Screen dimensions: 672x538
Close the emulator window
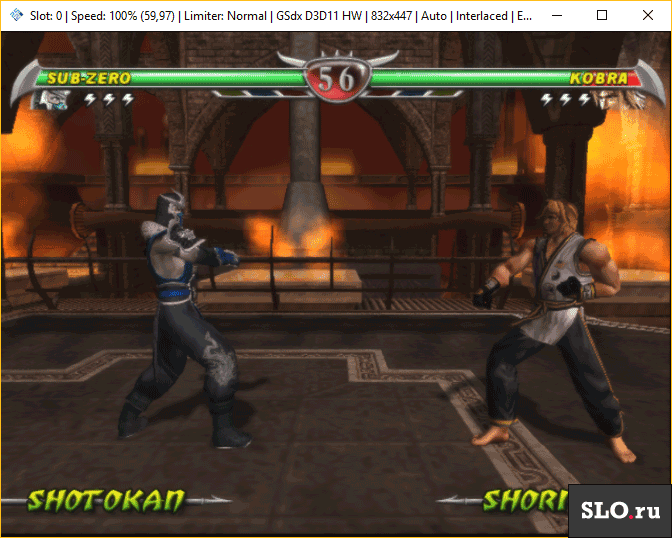click(x=648, y=15)
